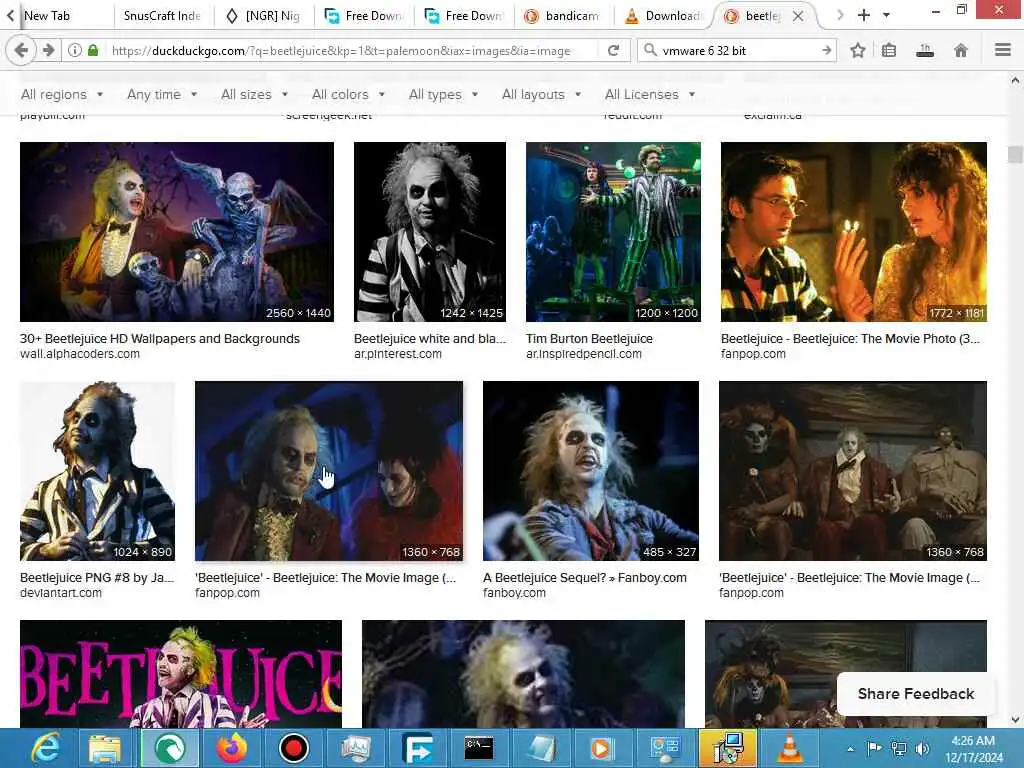Open VLC media player from the taskbar
The height and width of the screenshot is (768, 1024).
click(789, 748)
